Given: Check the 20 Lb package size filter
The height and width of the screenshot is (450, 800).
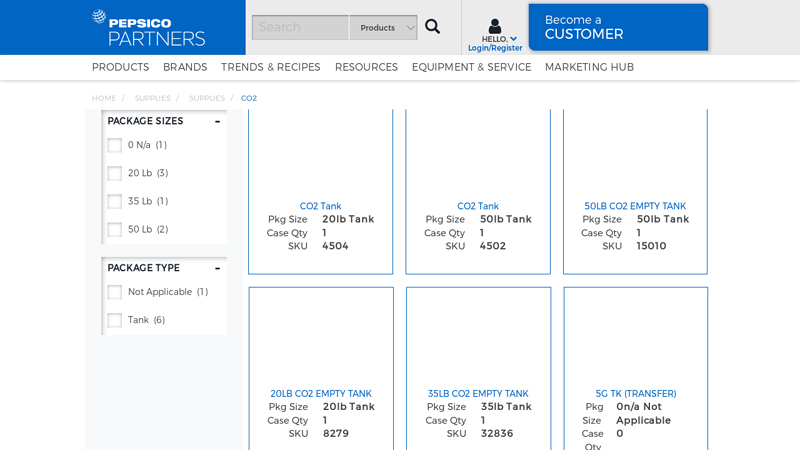Looking at the screenshot, I should (x=115, y=173).
